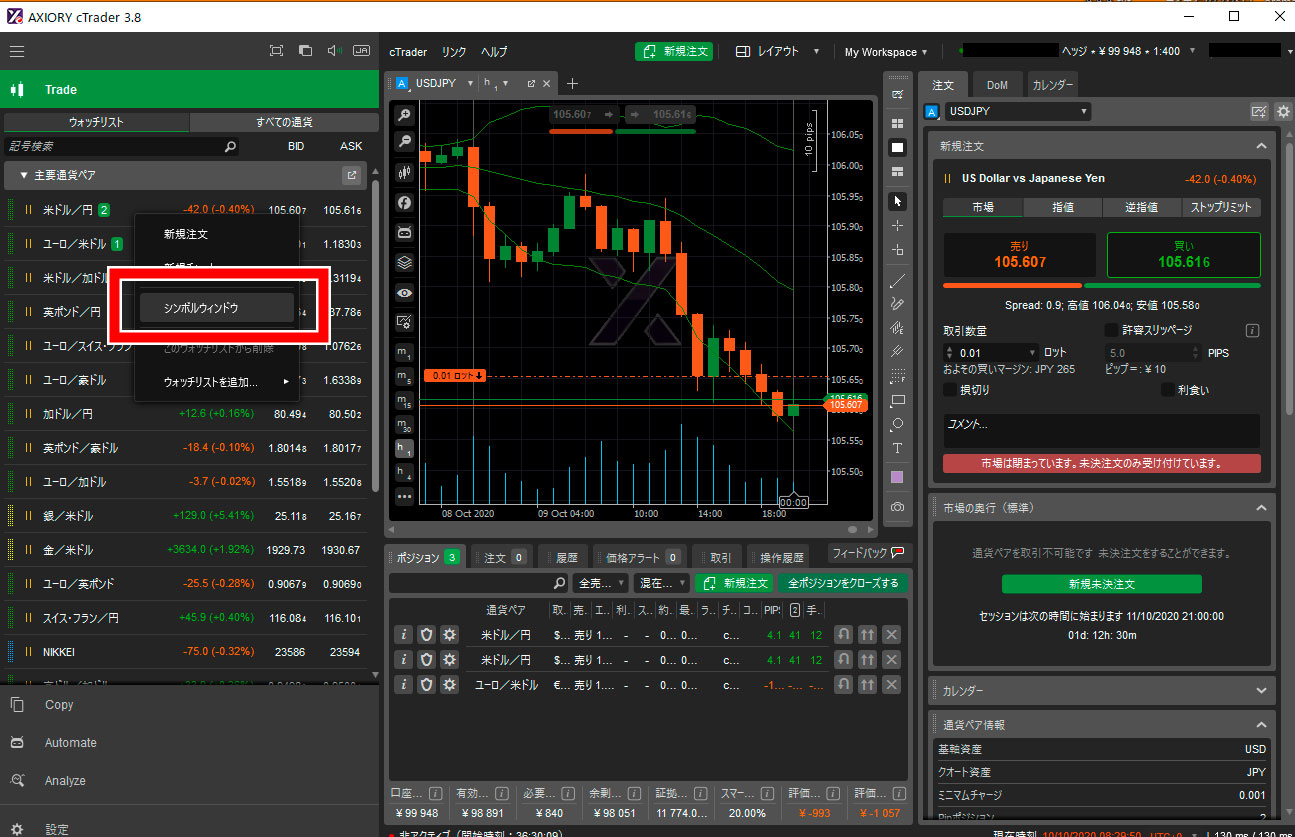Enable the 利食い take profit checkbox

point(1167,390)
